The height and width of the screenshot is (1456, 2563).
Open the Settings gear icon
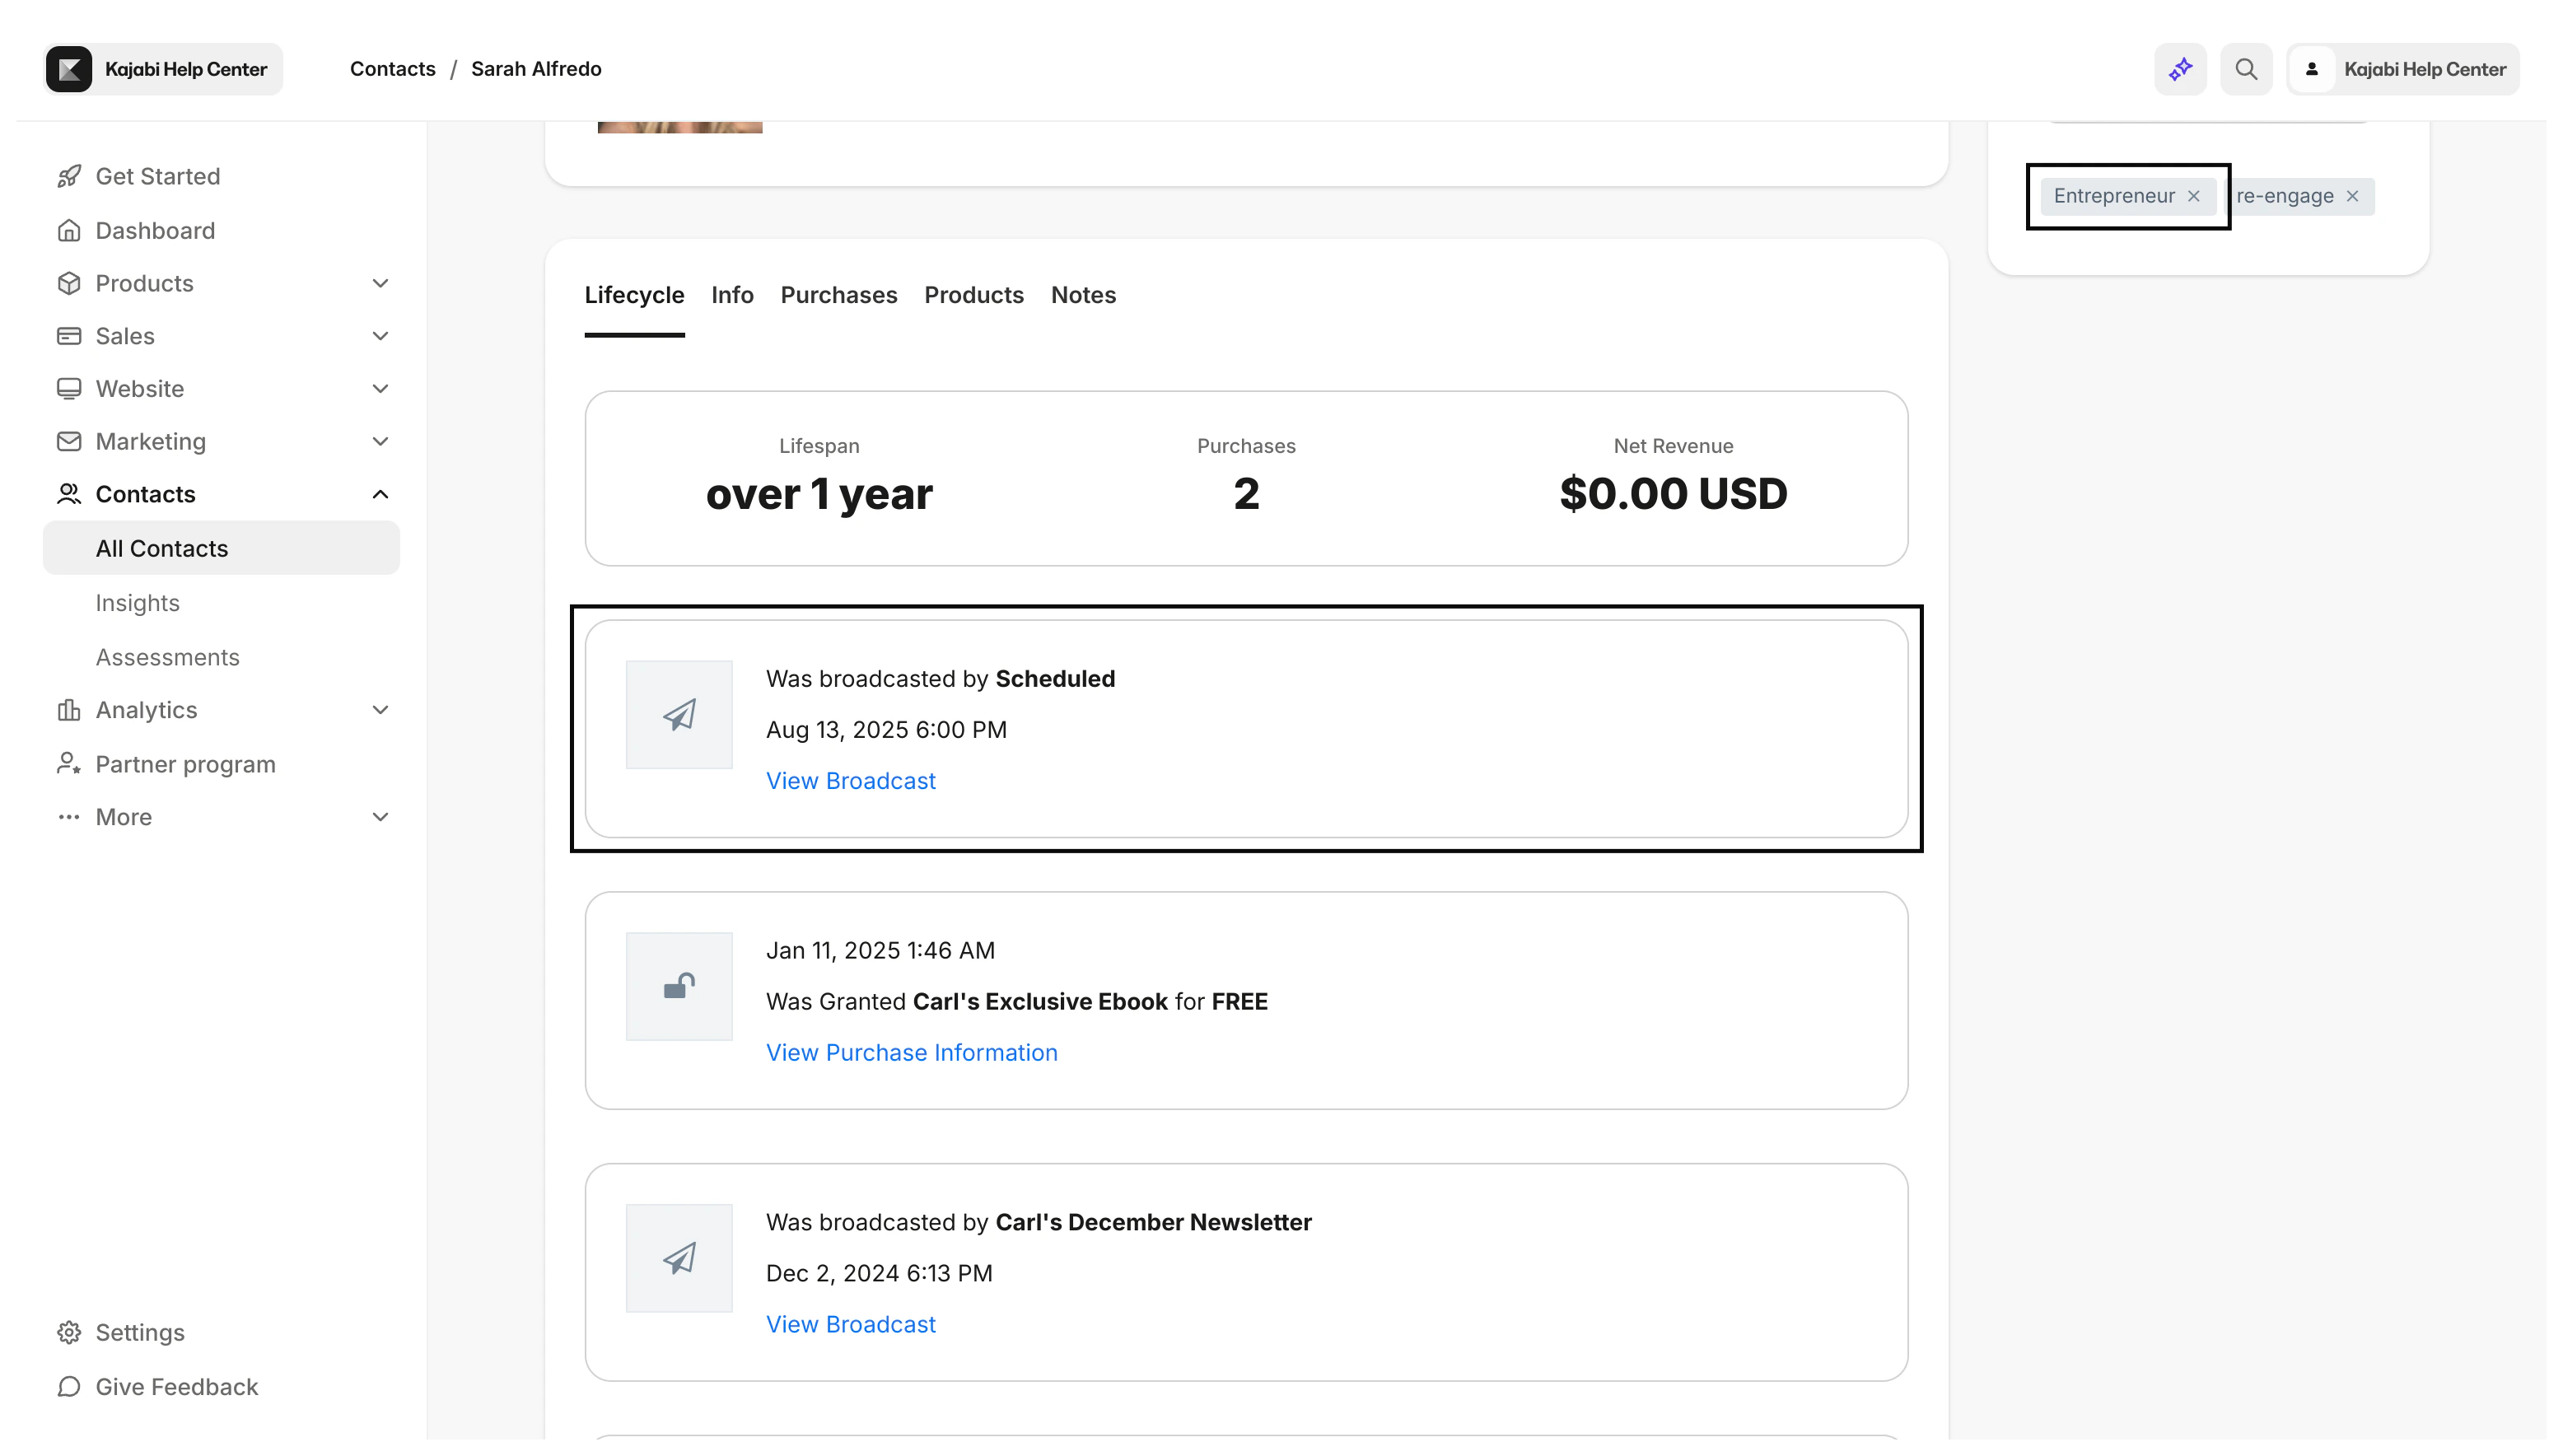(x=68, y=1332)
